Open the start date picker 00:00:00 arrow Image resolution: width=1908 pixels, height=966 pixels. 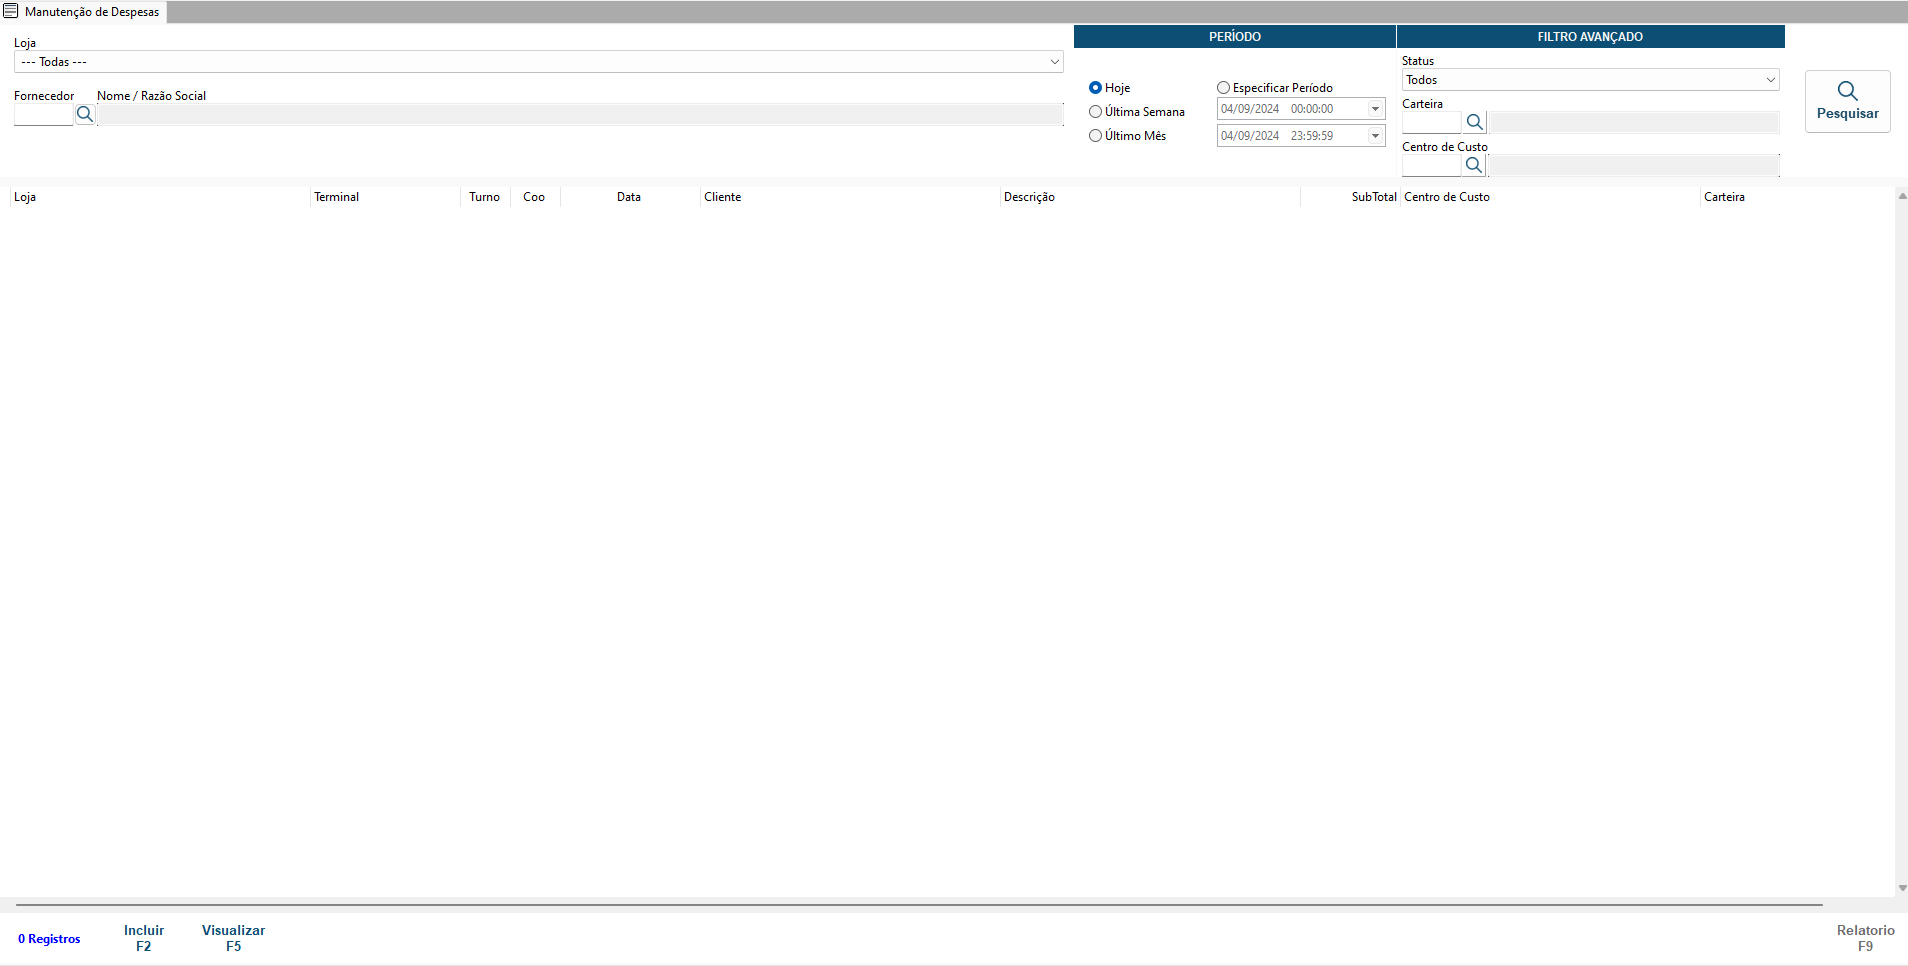[1375, 109]
